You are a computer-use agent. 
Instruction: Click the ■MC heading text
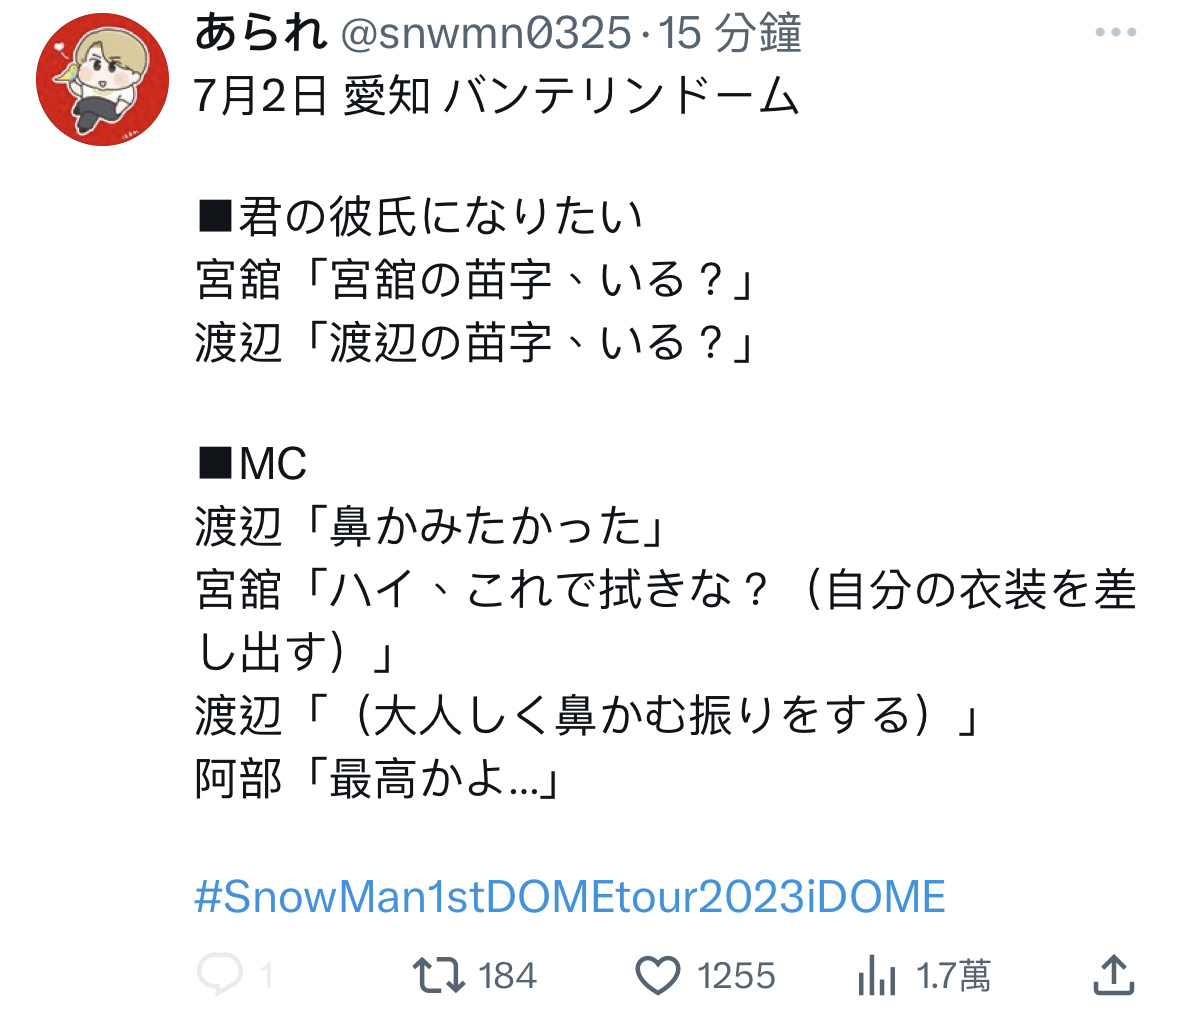coord(252,462)
